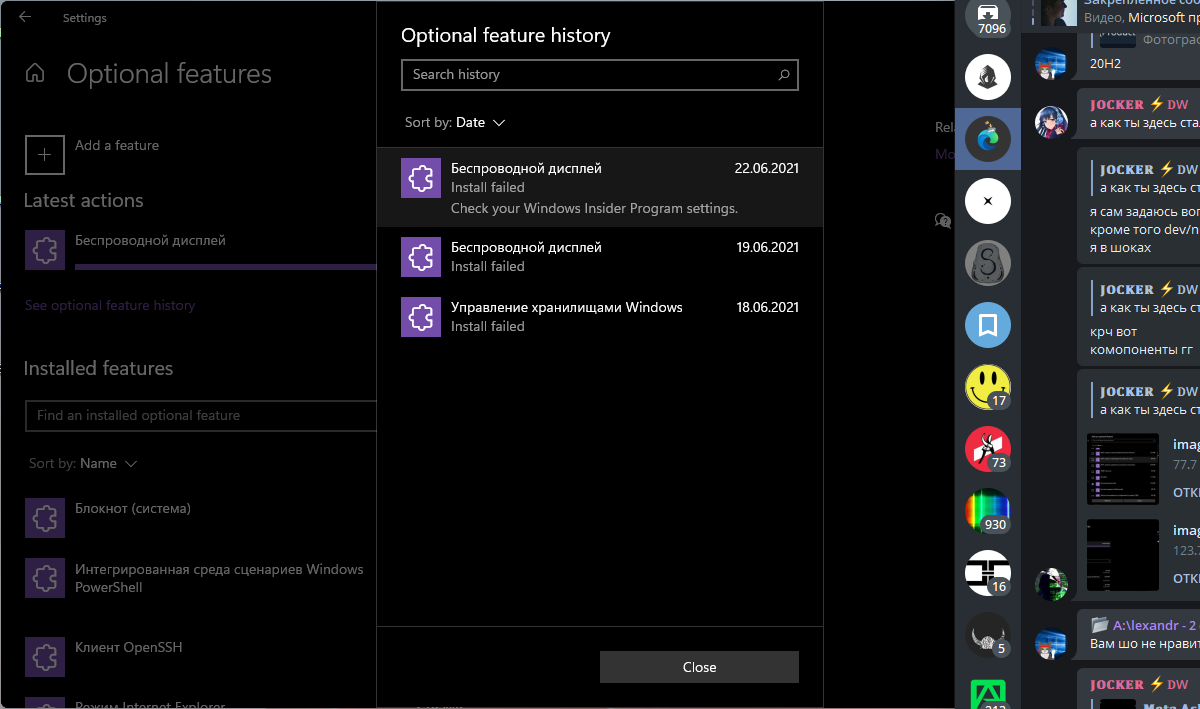Click the 18.06.2021 date in history list
The image size is (1200, 709).
766,307
